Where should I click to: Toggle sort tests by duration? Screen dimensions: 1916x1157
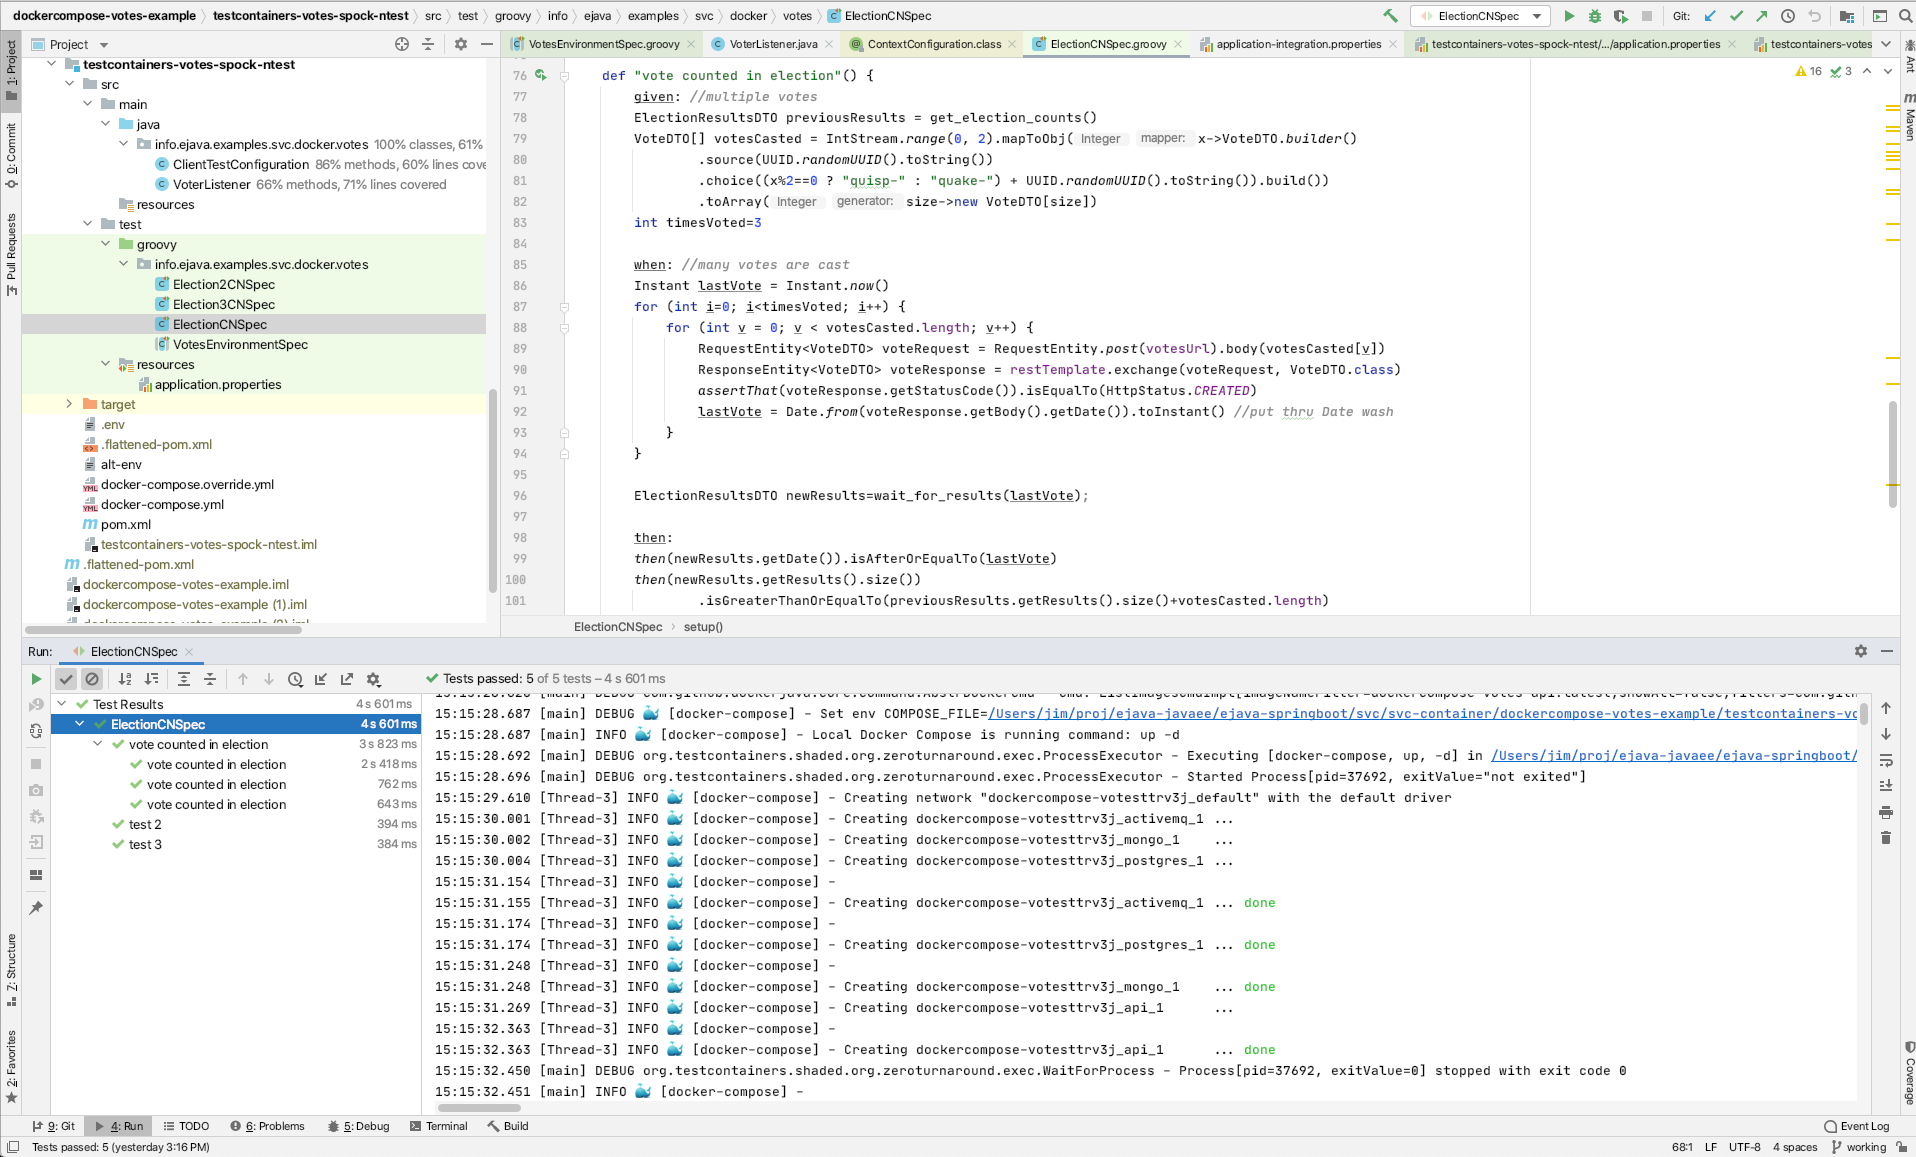click(x=151, y=679)
